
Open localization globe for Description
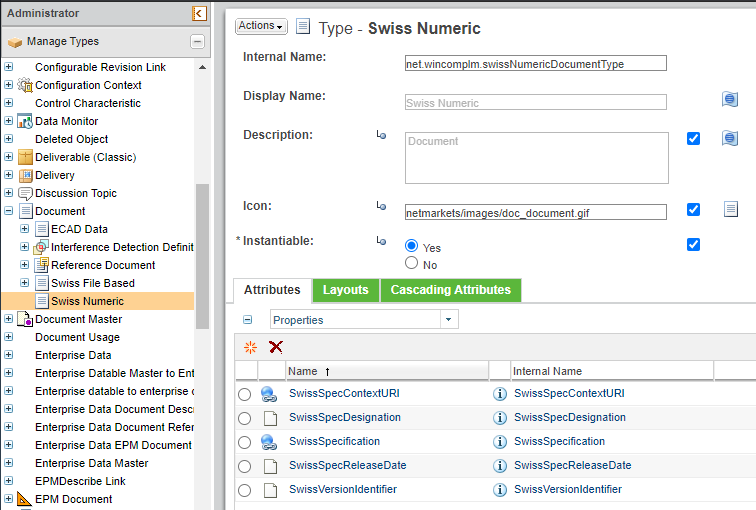click(730, 138)
